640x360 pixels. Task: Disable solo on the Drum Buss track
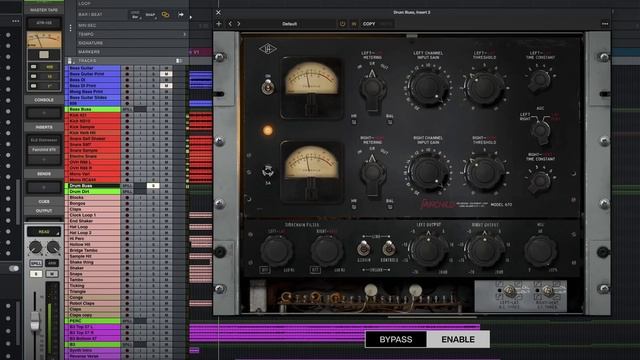tap(153, 186)
